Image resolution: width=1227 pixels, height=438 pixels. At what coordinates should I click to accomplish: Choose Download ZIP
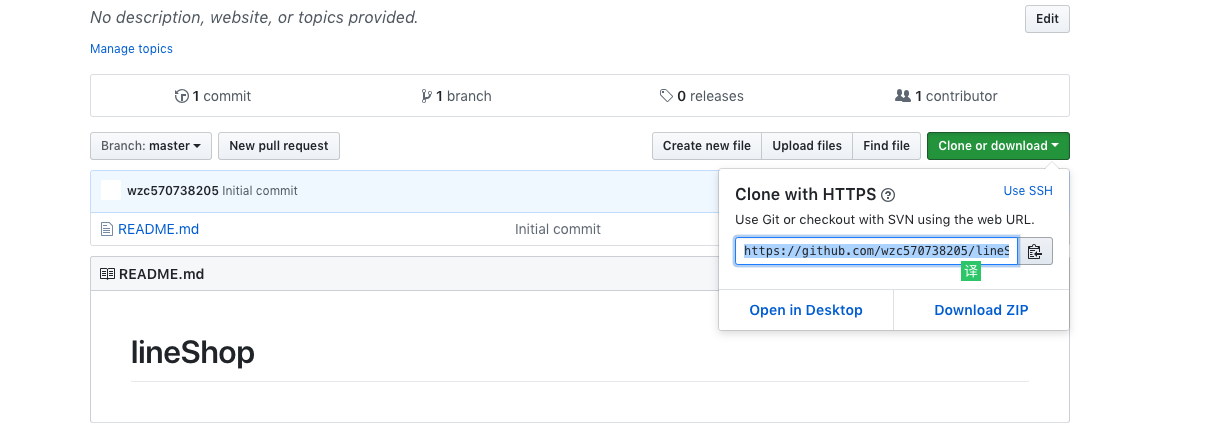[x=981, y=310]
